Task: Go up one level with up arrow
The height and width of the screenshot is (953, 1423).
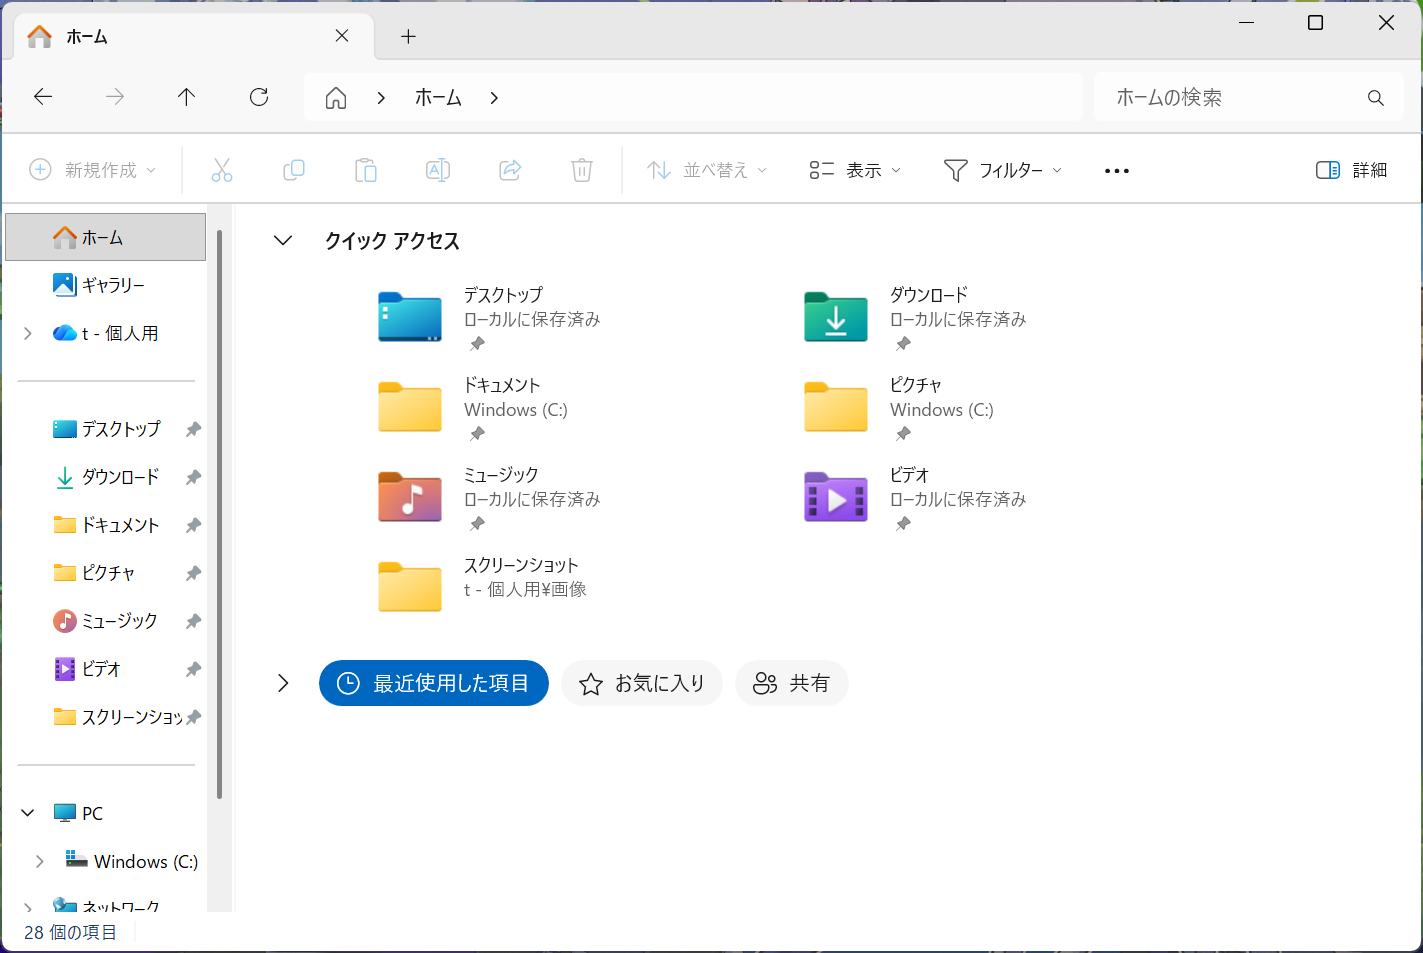Action: click(x=186, y=97)
